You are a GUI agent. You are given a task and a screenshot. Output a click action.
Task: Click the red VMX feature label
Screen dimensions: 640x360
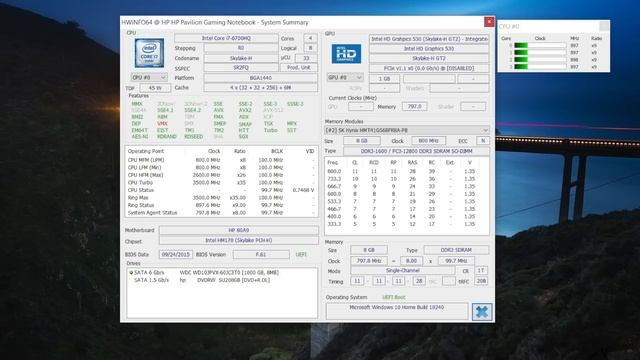(x=162, y=124)
